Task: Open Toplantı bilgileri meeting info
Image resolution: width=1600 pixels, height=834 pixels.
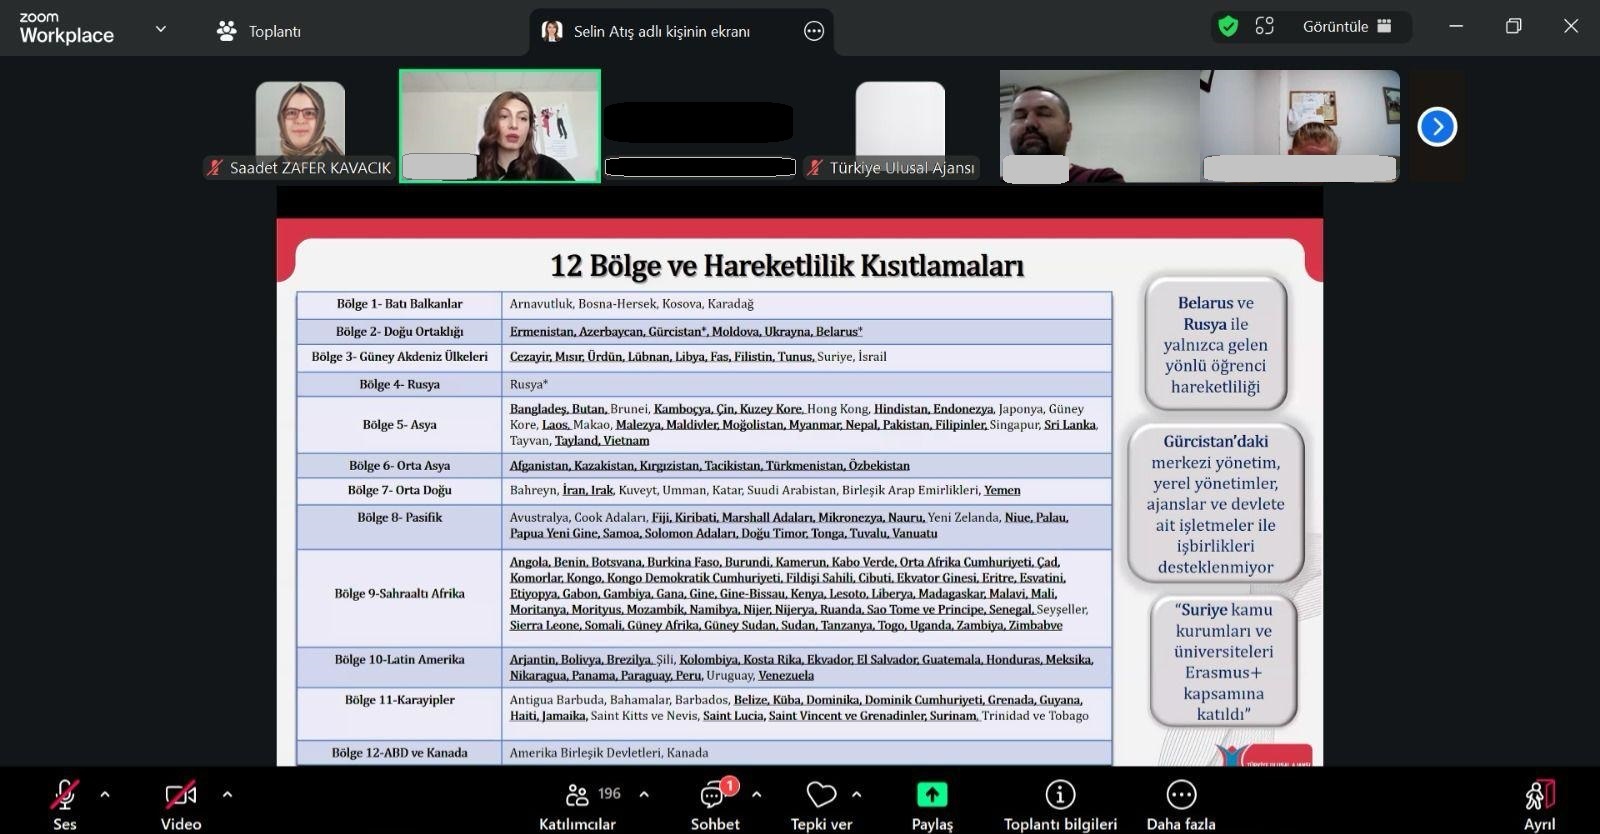Action: click(x=1060, y=795)
